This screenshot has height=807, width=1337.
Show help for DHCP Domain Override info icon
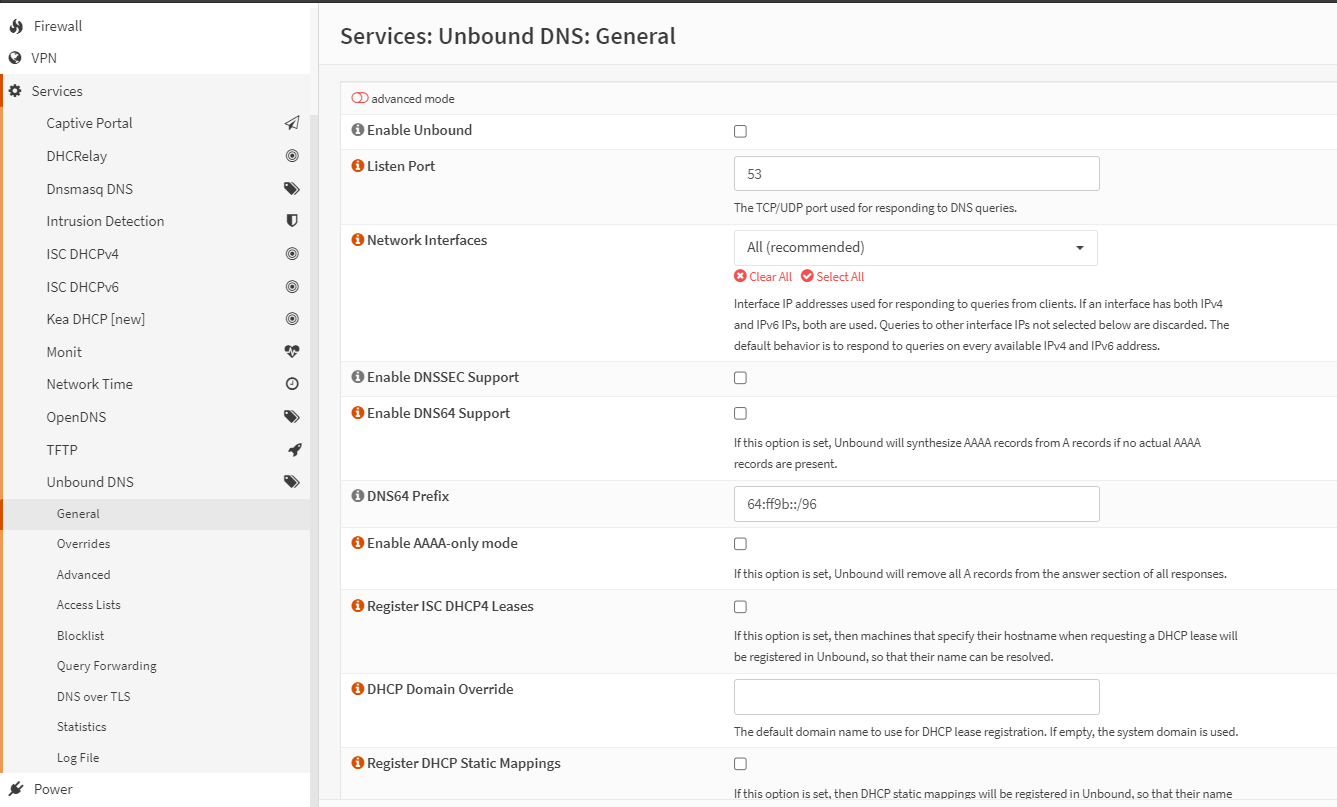click(x=358, y=689)
